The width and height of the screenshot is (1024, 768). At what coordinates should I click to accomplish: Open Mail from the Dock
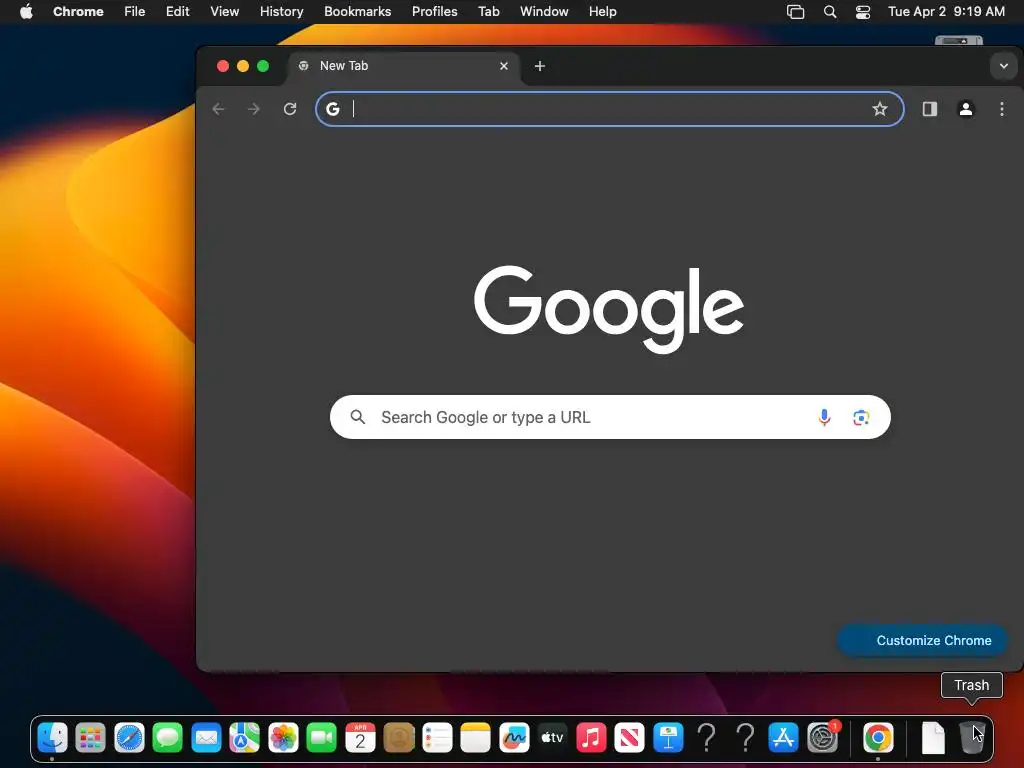coord(206,738)
